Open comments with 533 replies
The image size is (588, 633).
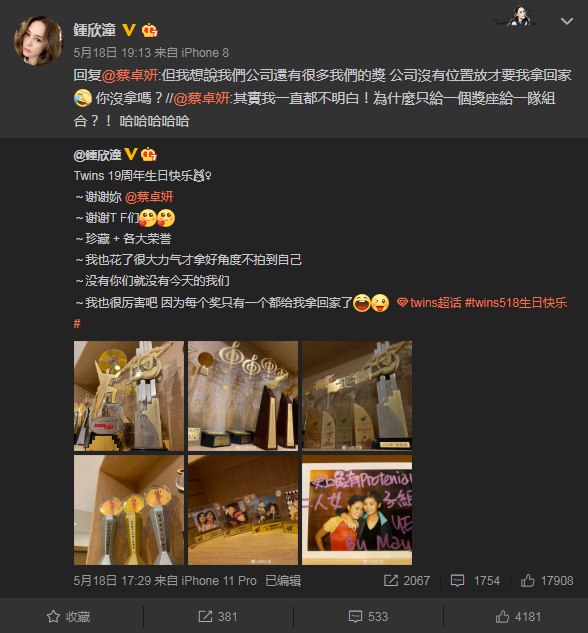[368, 616]
